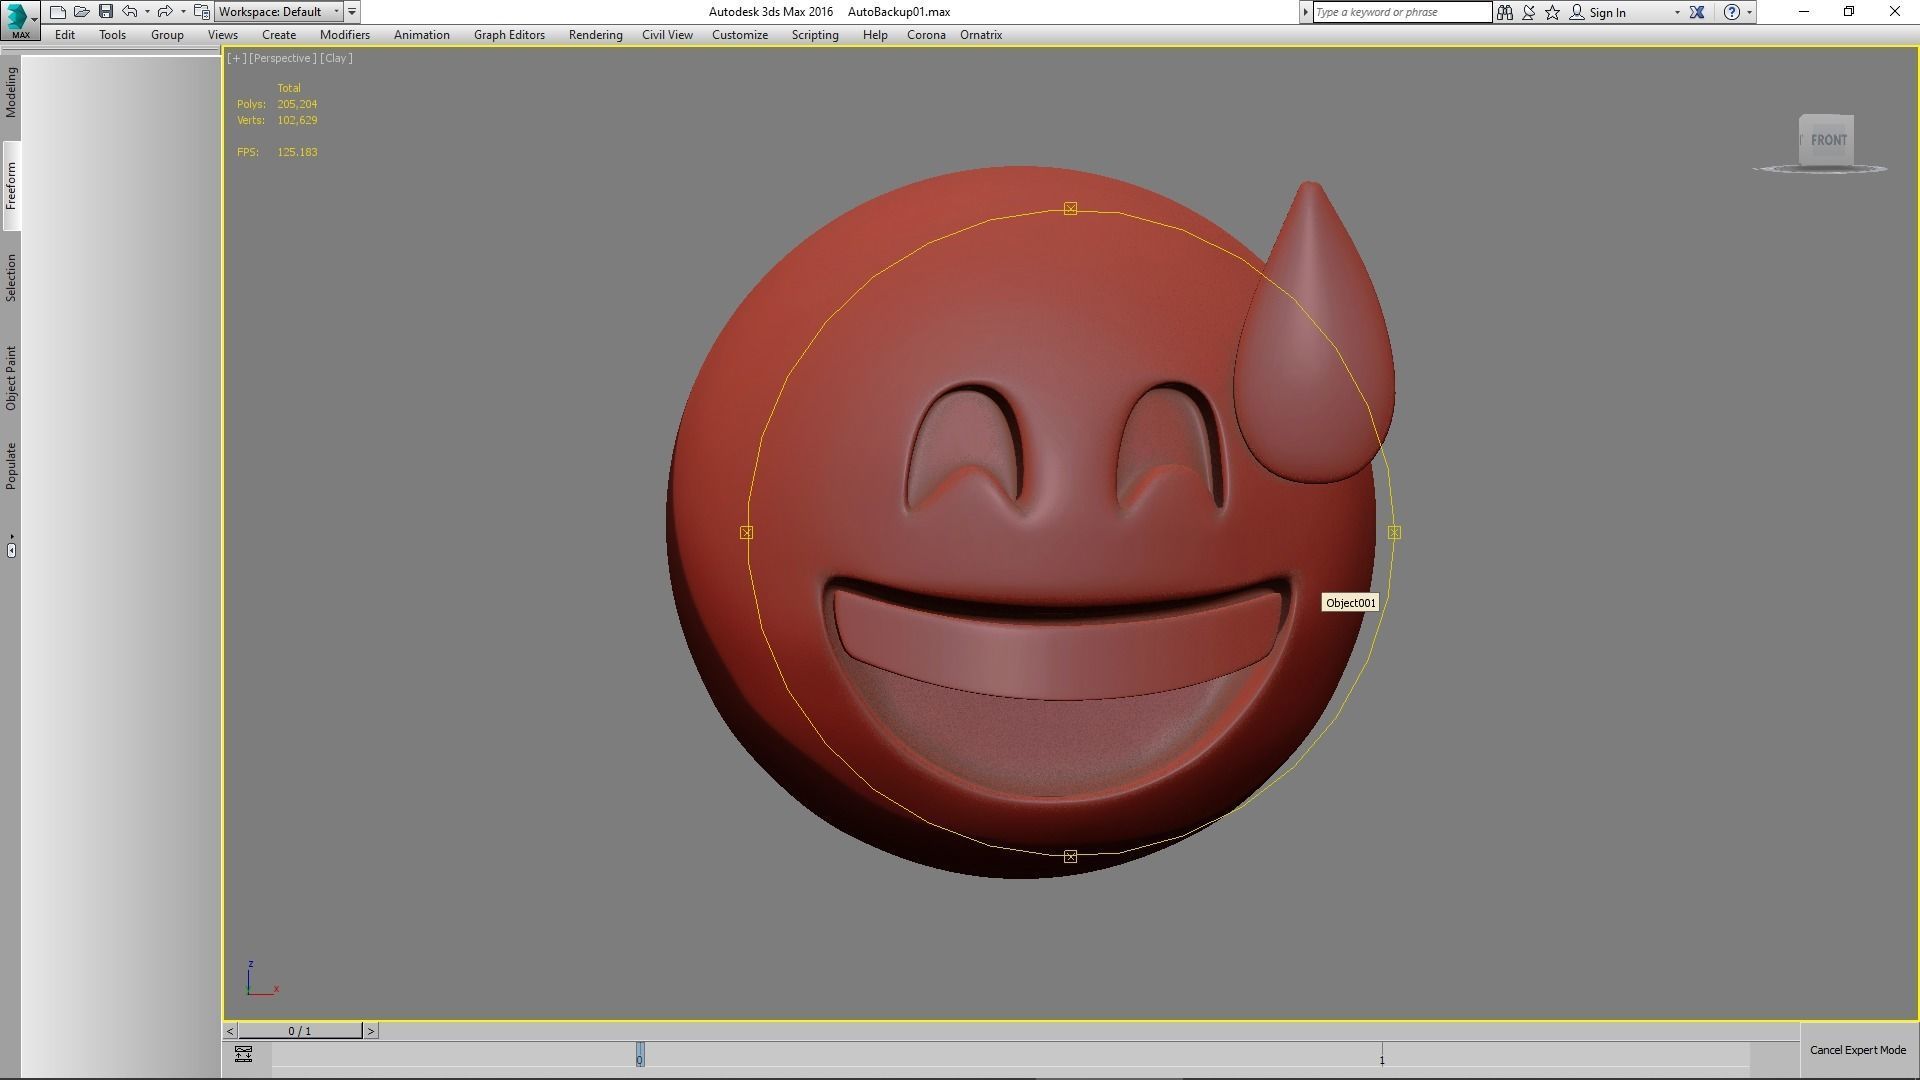
Task: Customize Quick Access Toolbar dropdown arrow
Action: tap(352, 12)
